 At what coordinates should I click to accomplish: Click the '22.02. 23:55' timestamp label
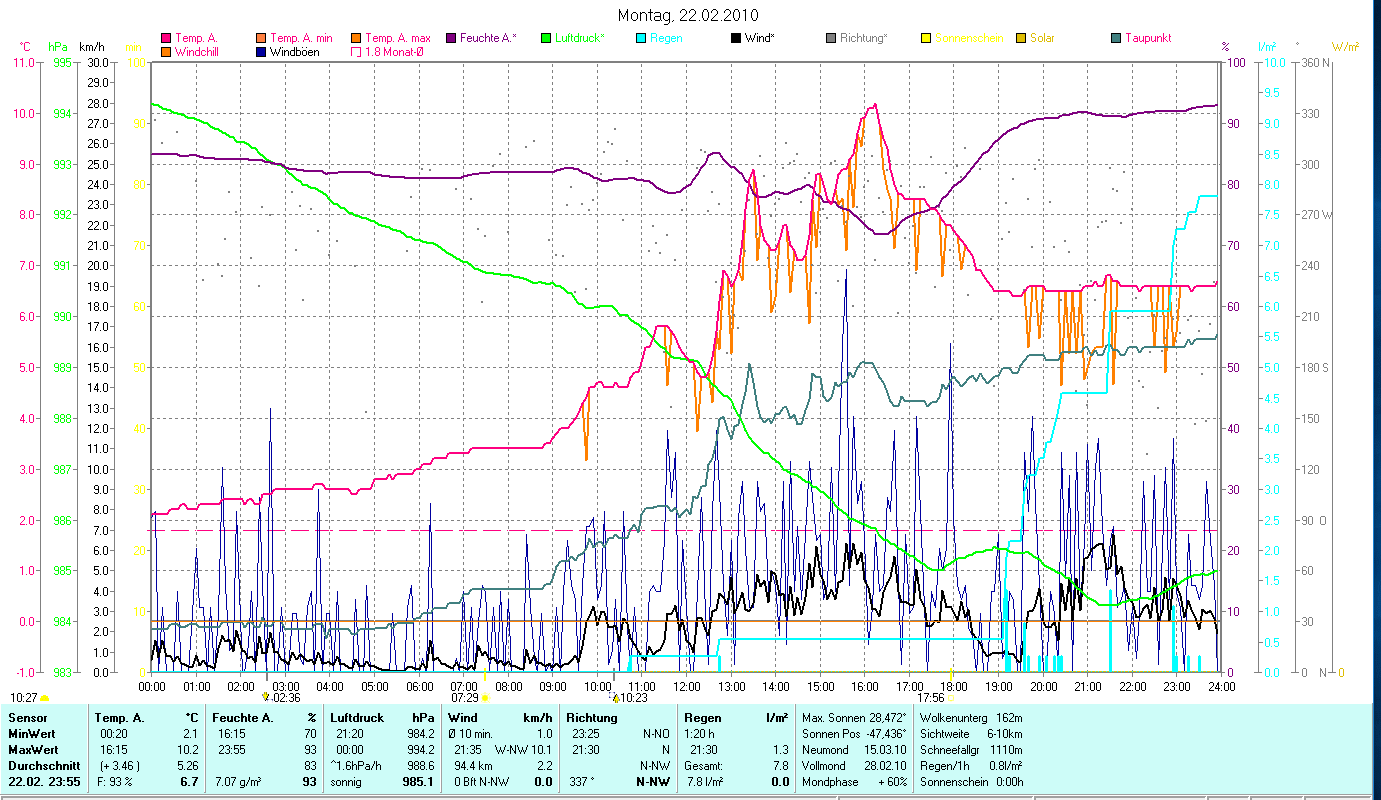point(44,781)
